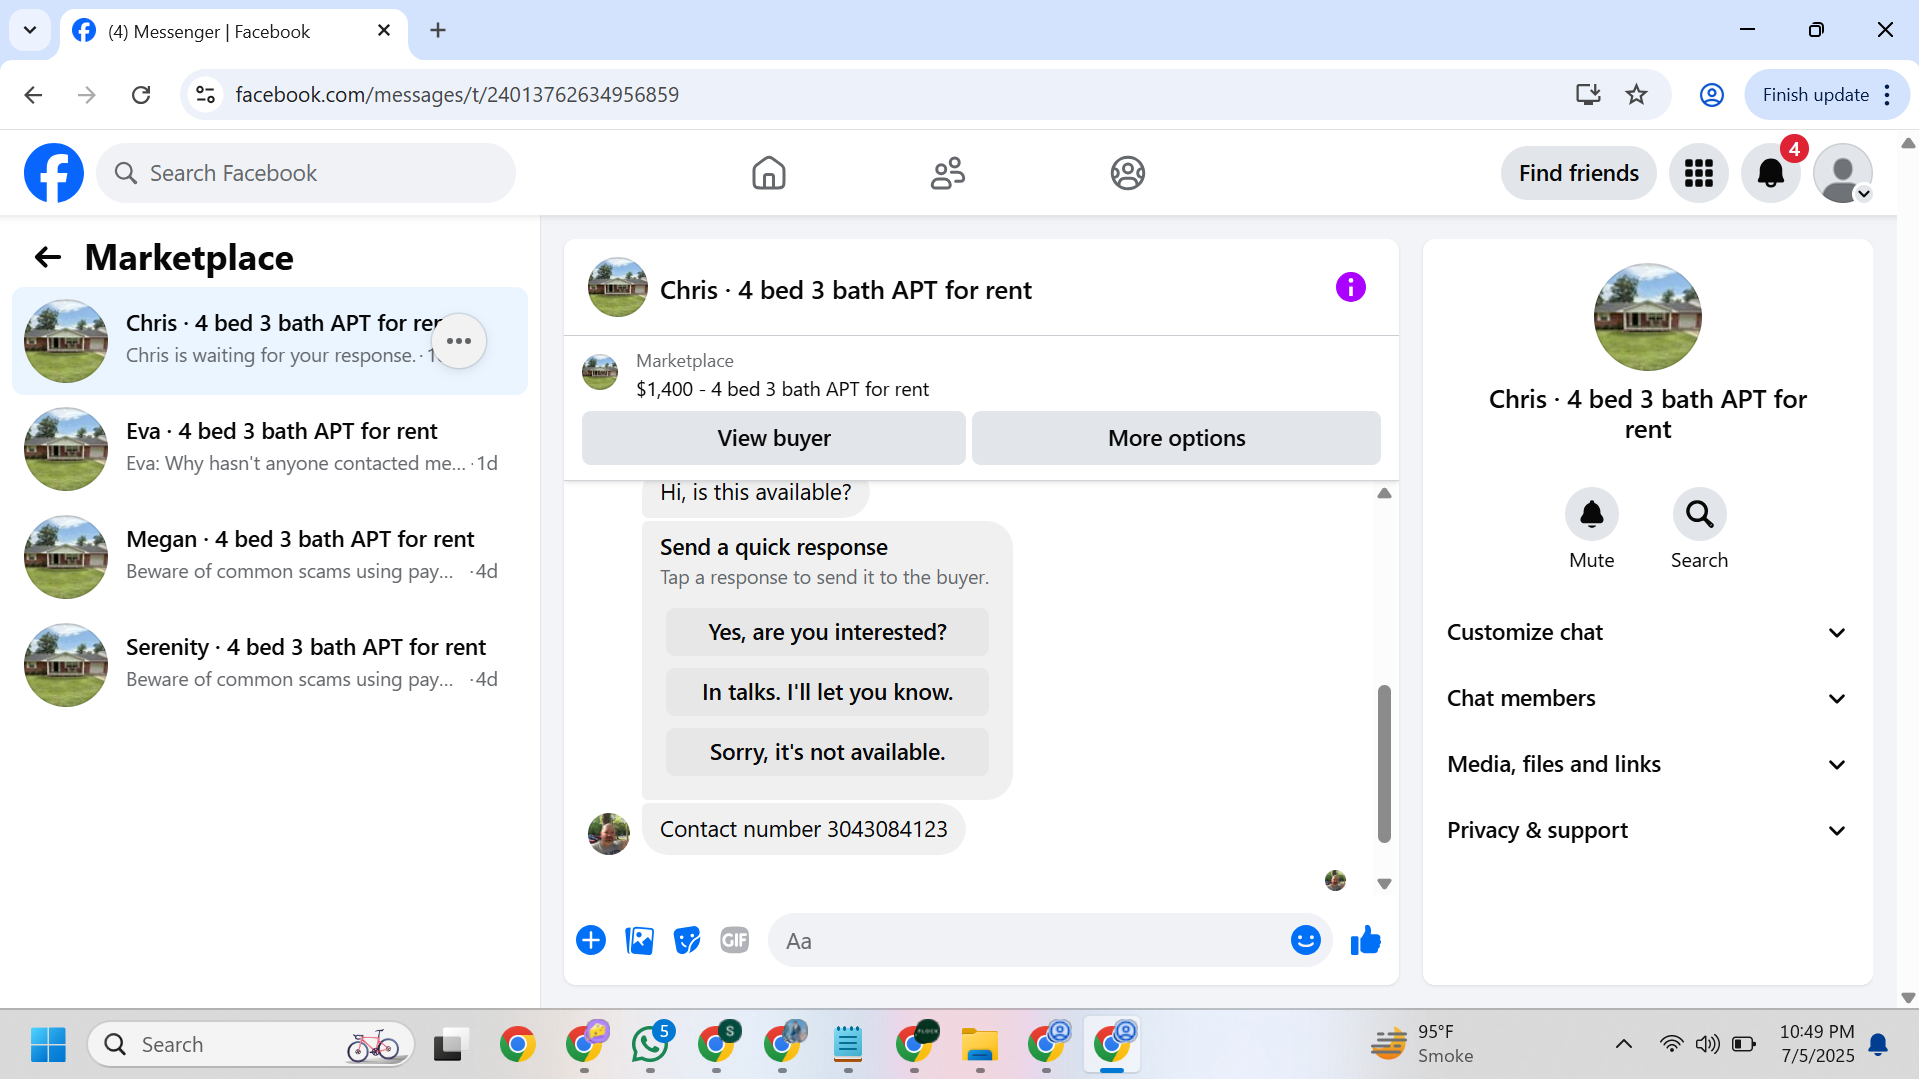
Task: Click listing thumbnail in chat header
Action: point(617,288)
